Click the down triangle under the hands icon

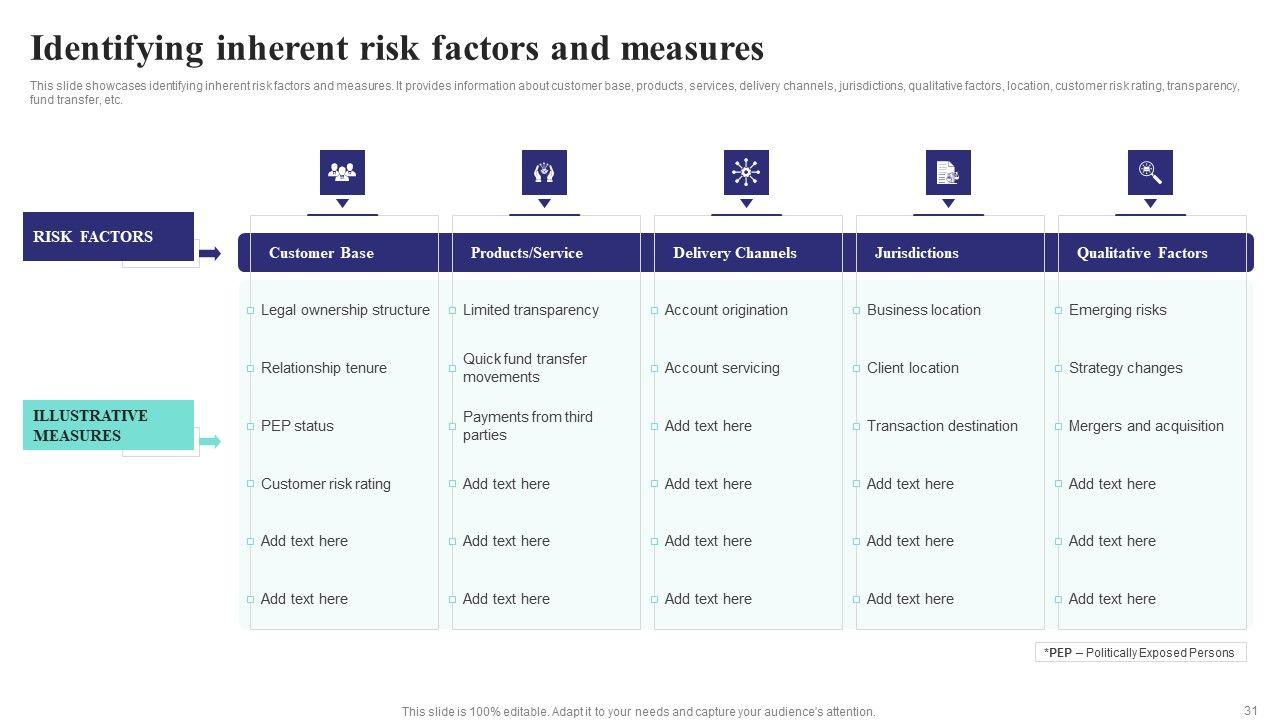(x=544, y=204)
